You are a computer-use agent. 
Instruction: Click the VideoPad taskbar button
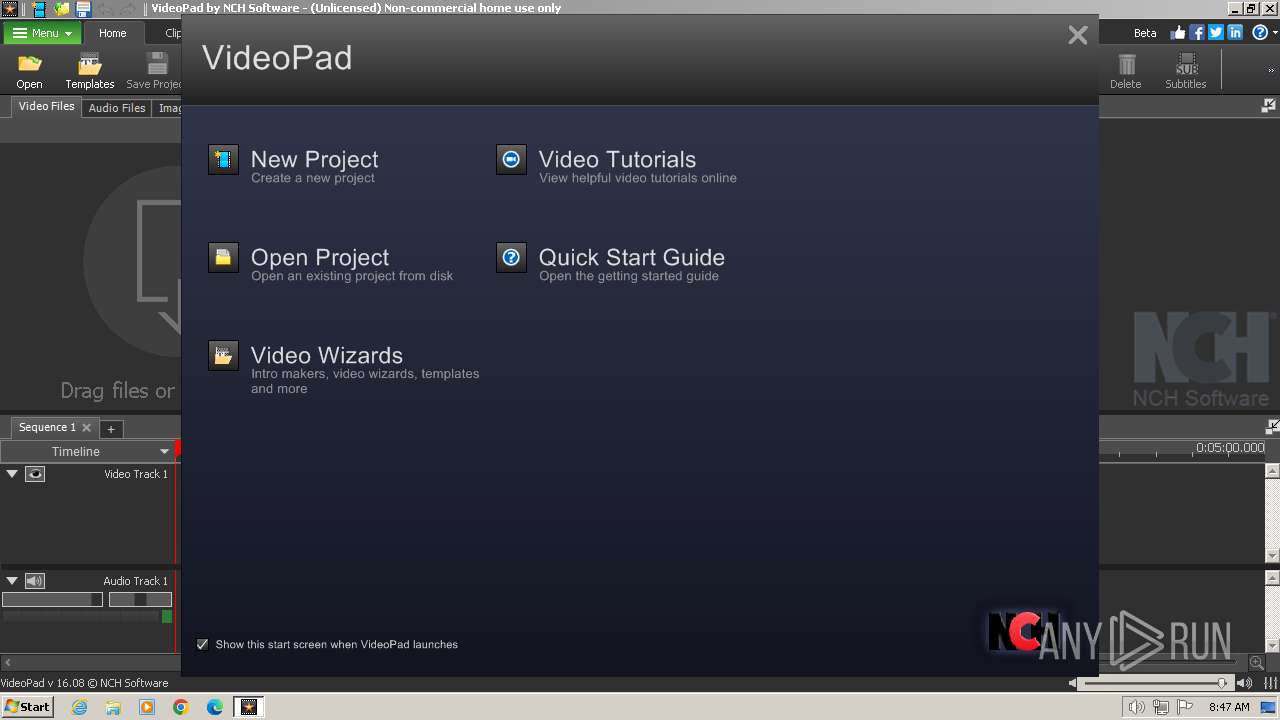(248, 707)
